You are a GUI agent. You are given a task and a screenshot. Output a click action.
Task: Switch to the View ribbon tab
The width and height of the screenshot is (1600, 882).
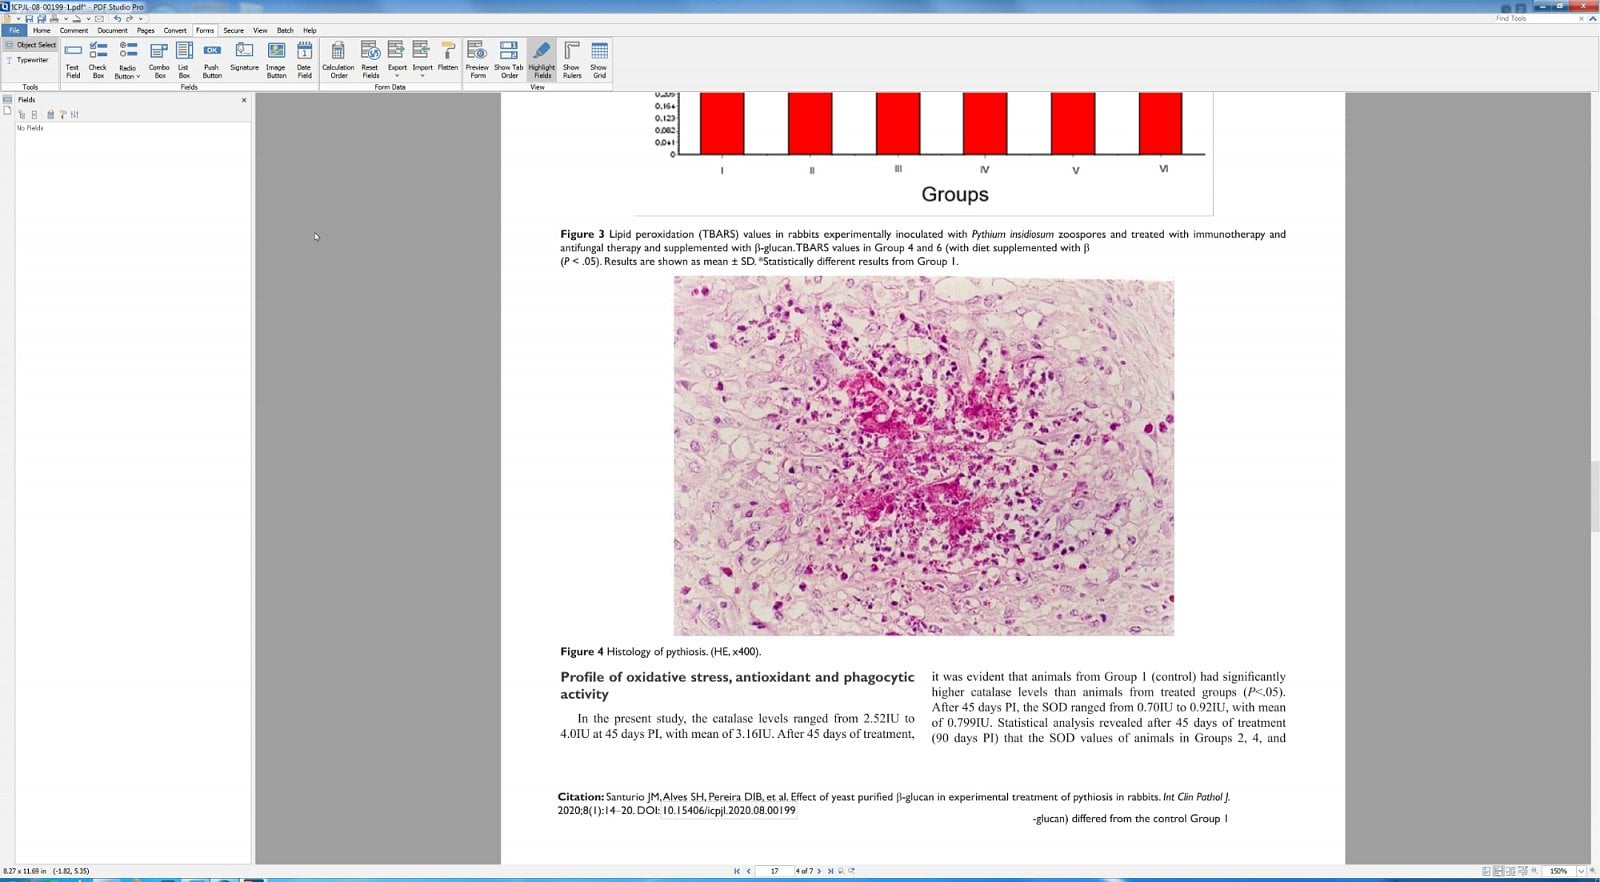pyautogui.click(x=260, y=30)
